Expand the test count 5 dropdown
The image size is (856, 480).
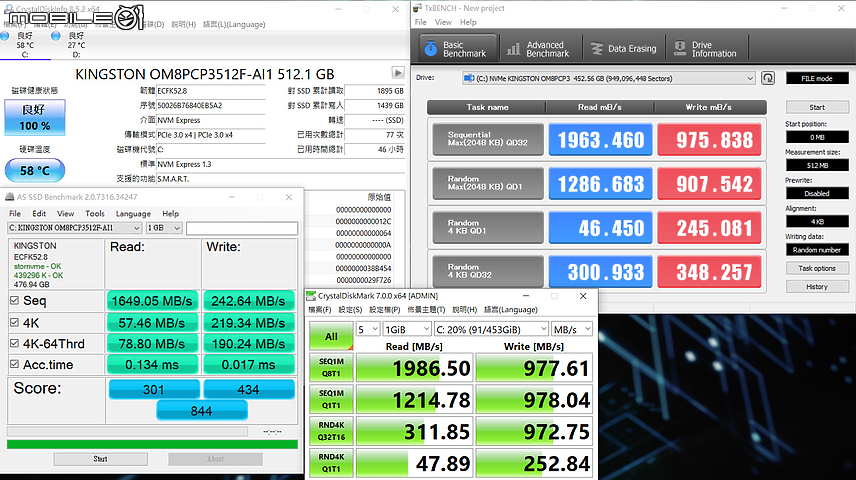pos(375,329)
